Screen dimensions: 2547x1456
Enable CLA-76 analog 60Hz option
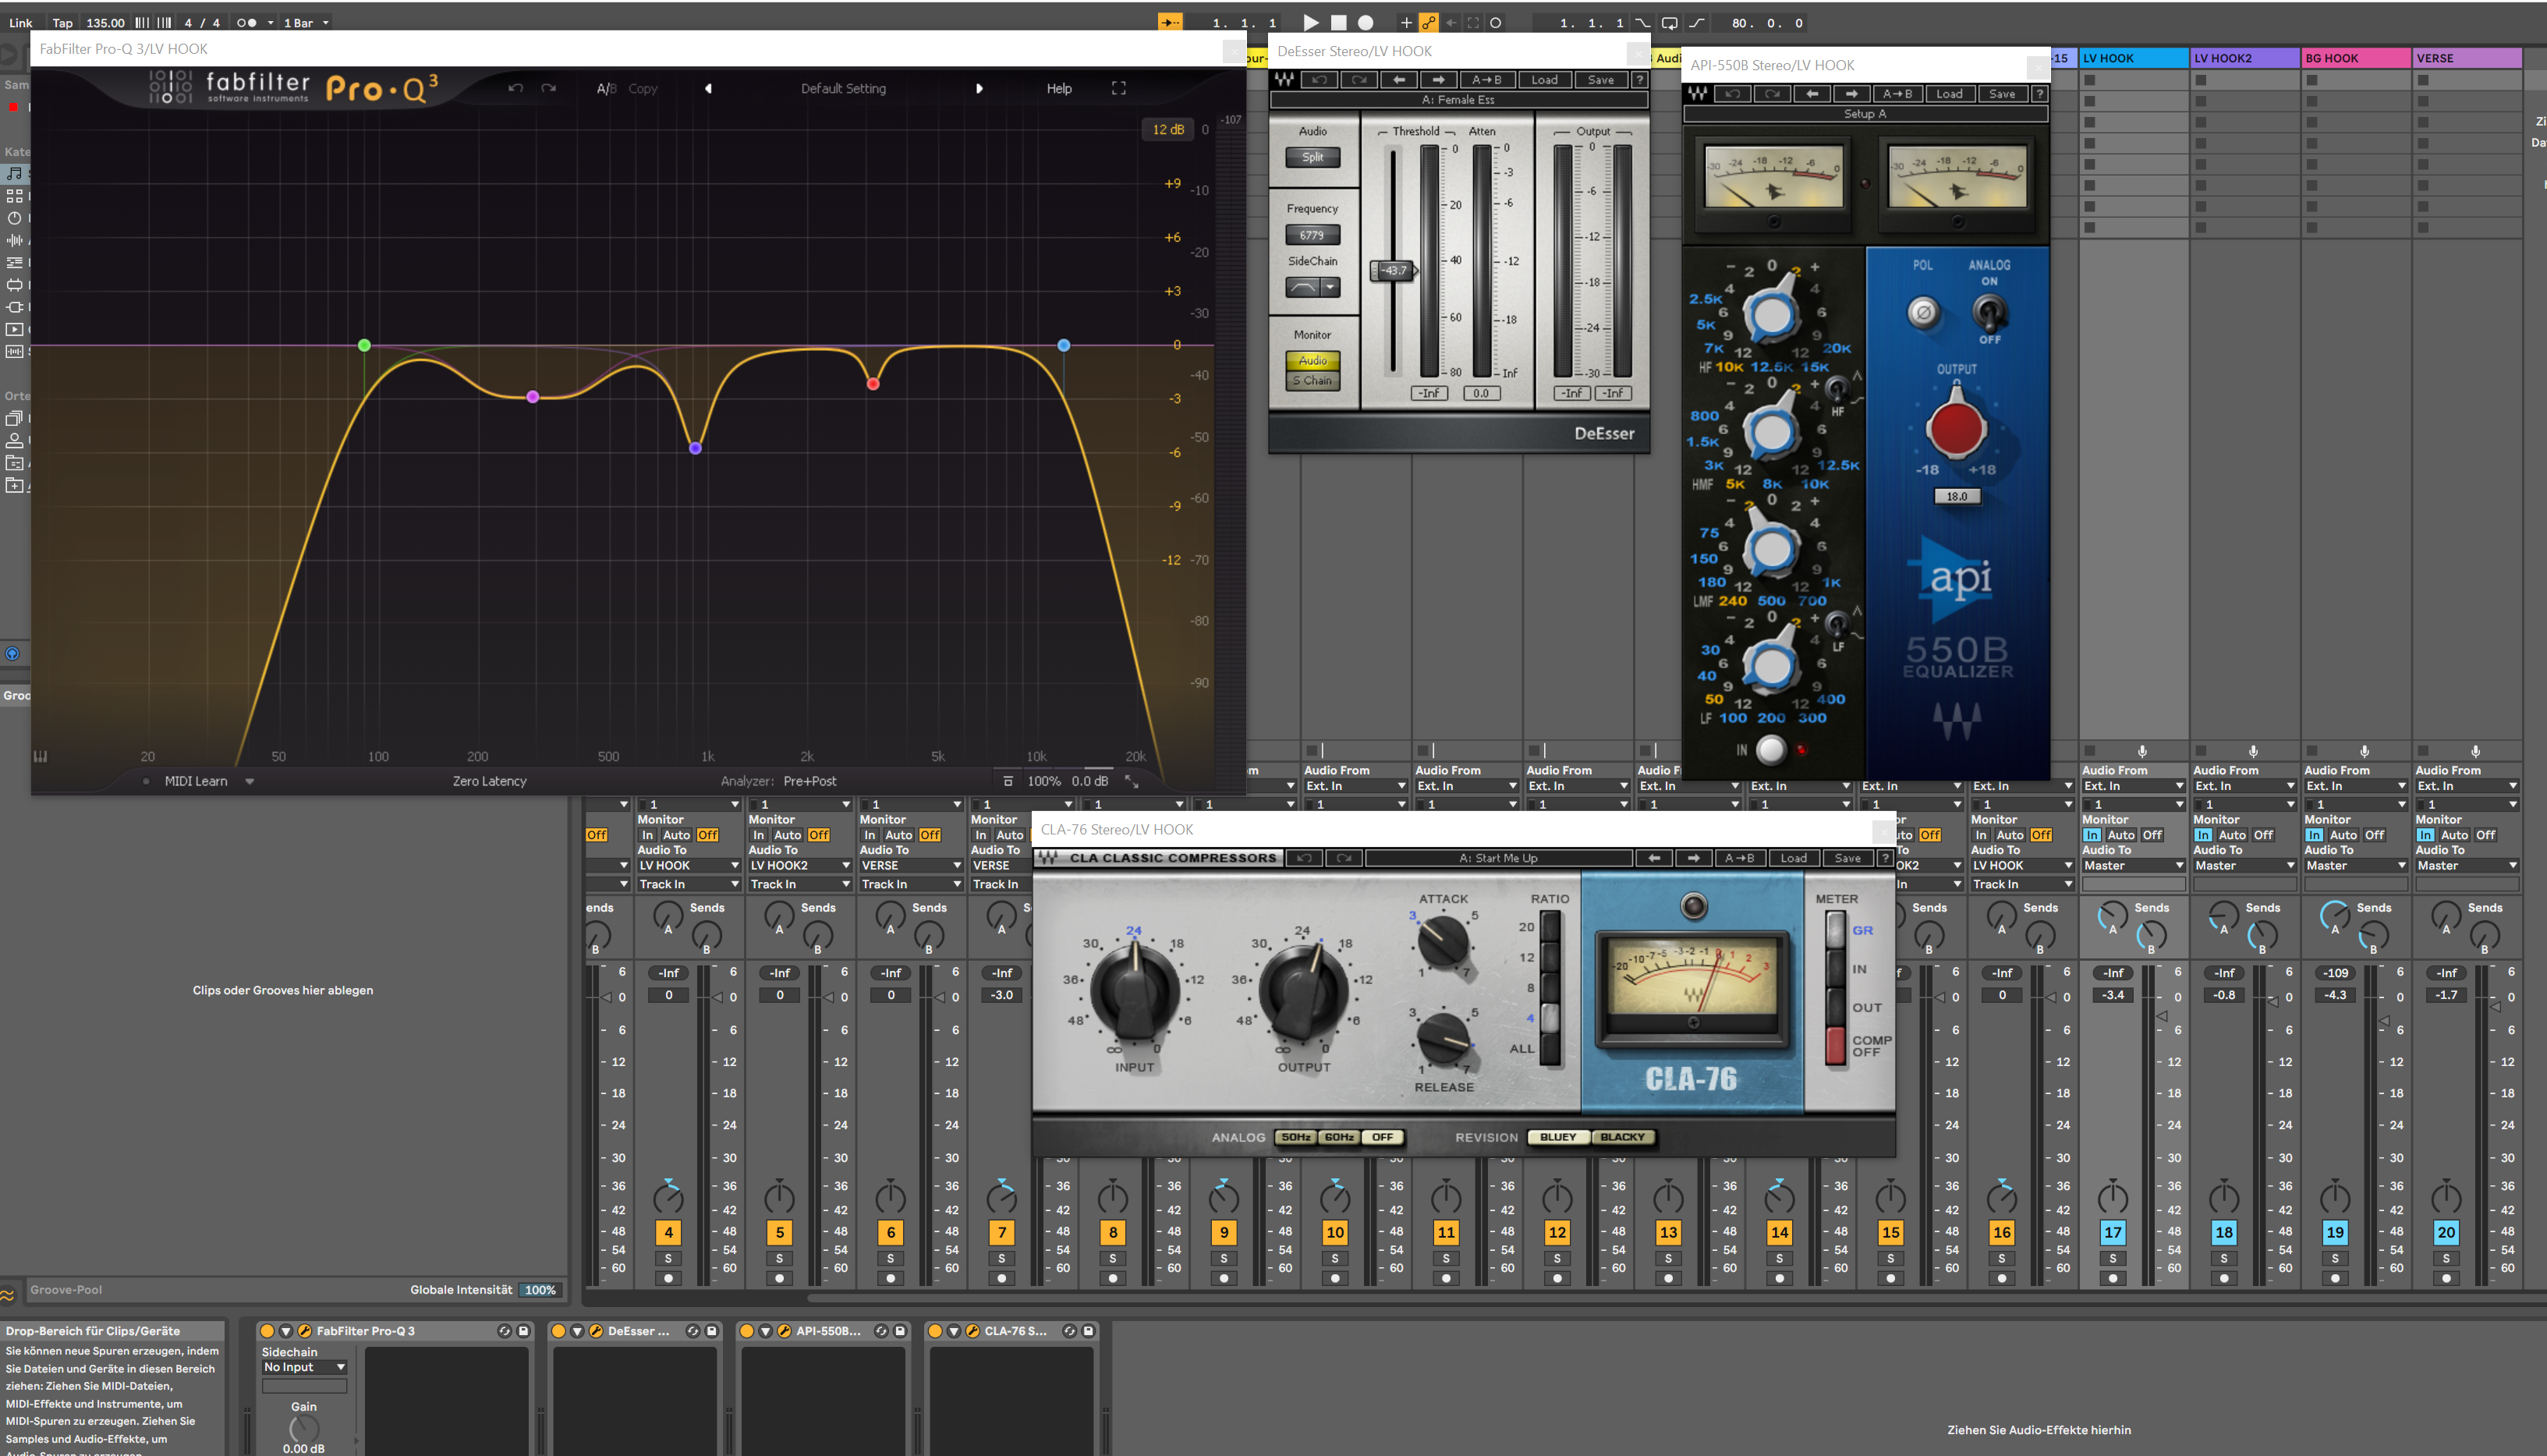[x=1339, y=1137]
